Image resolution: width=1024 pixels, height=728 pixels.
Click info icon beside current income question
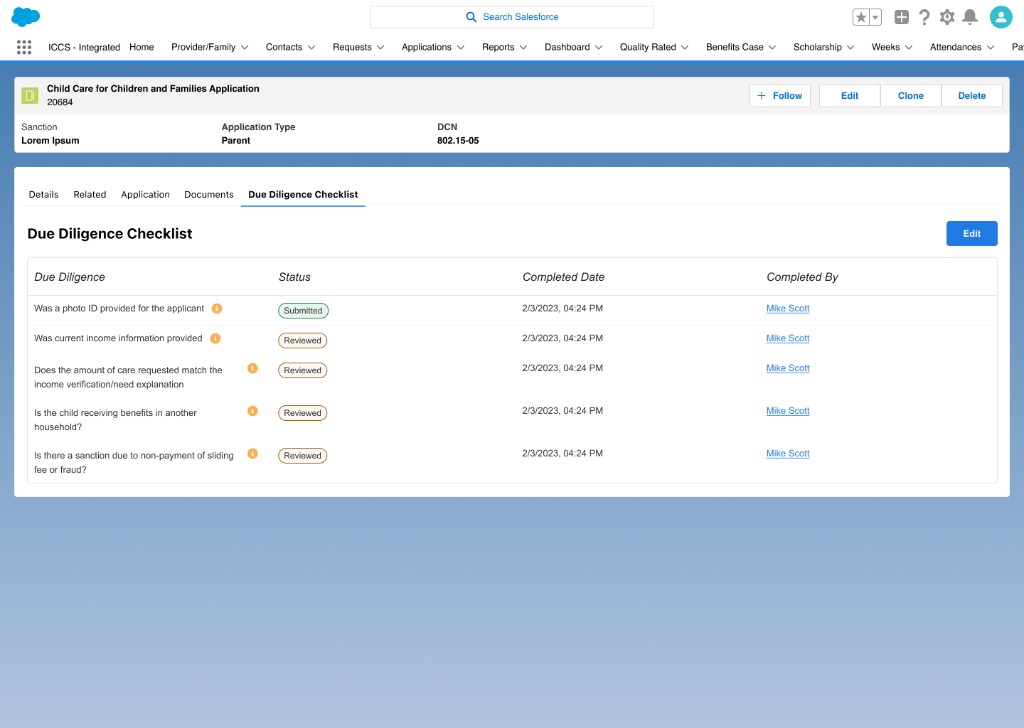click(216, 338)
